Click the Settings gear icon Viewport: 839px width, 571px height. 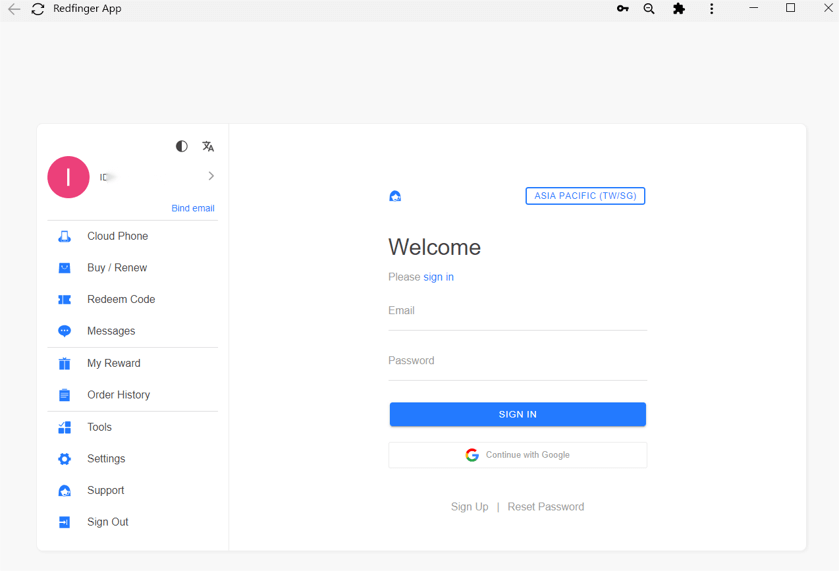coord(64,459)
